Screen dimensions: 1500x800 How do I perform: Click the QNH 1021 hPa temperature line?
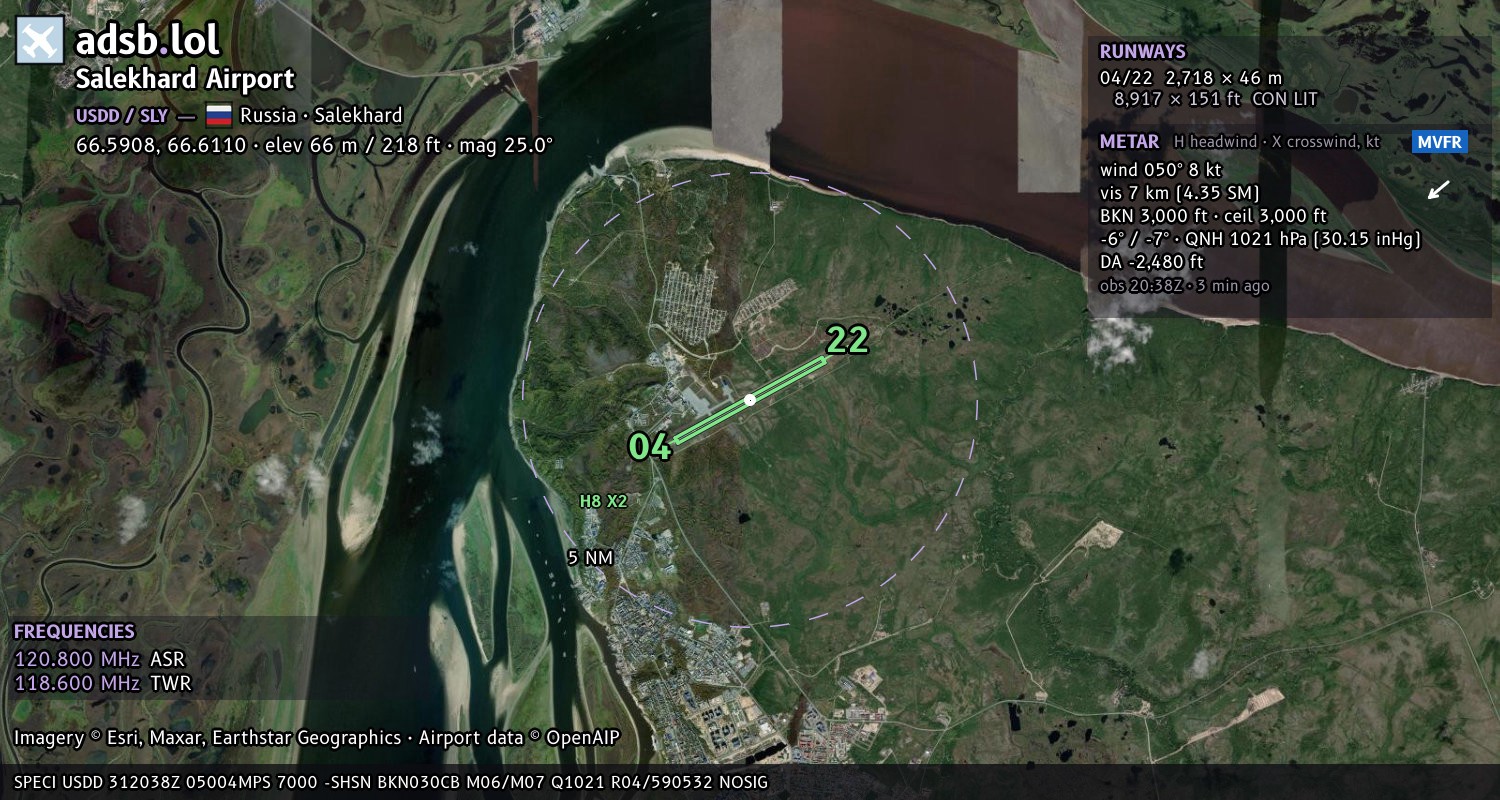1260,239
